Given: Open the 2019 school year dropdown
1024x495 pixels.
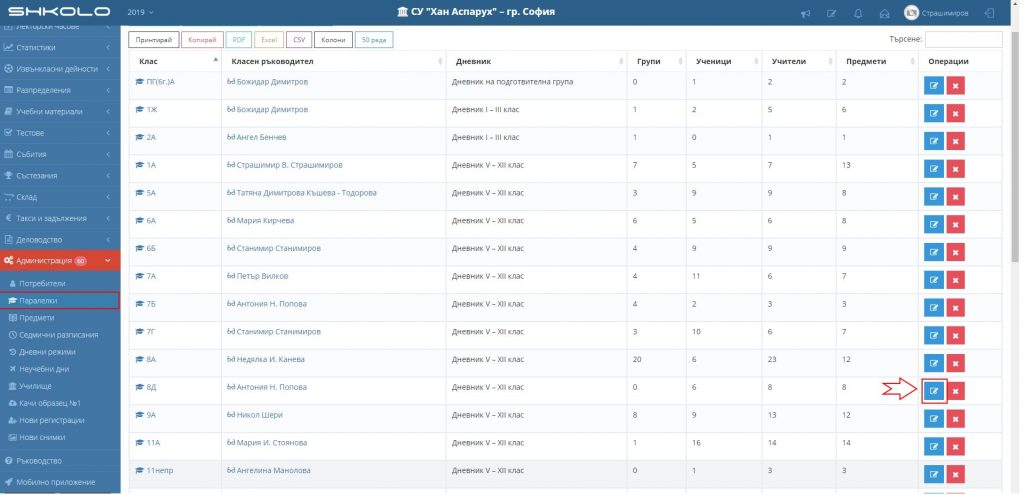Looking at the screenshot, I should point(140,12).
